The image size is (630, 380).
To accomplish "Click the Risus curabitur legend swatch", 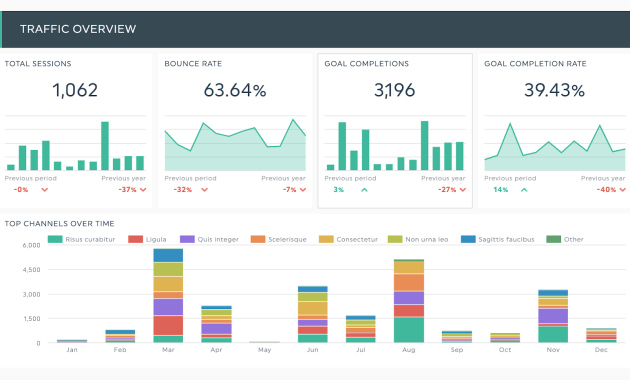I will click(x=55, y=239).
